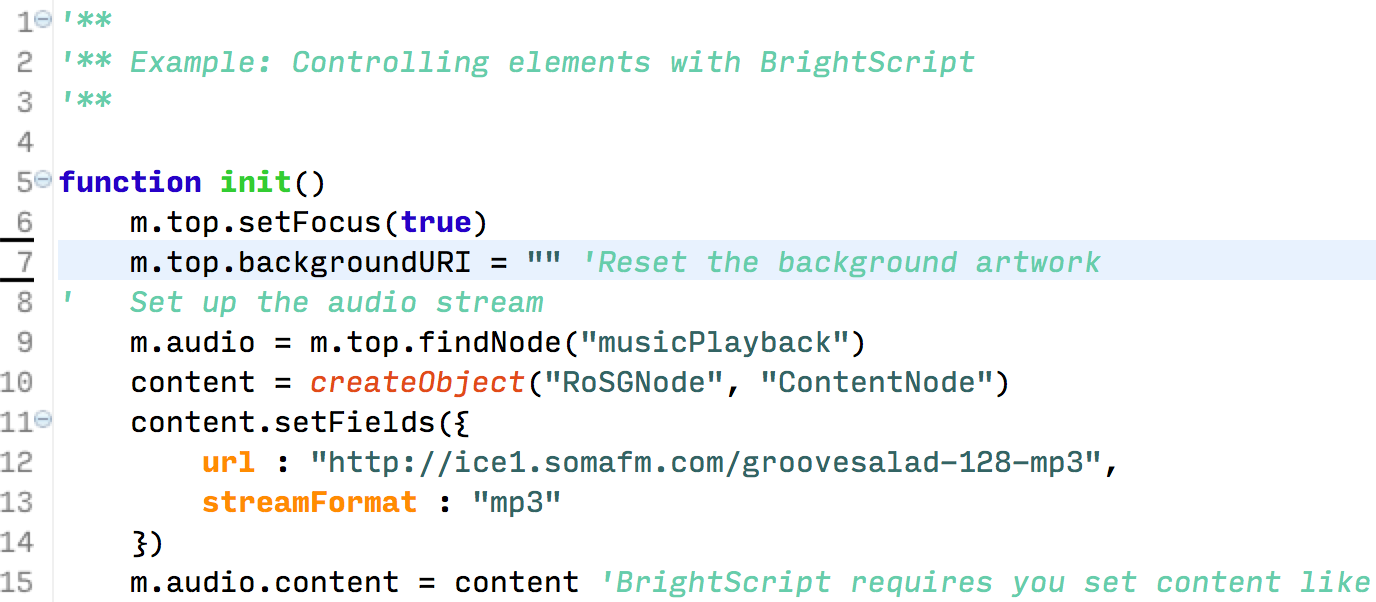Viewport: 1376px width, 602px height.
Task: Click the 'streamFormat' key
Action: tap(309, 502)
